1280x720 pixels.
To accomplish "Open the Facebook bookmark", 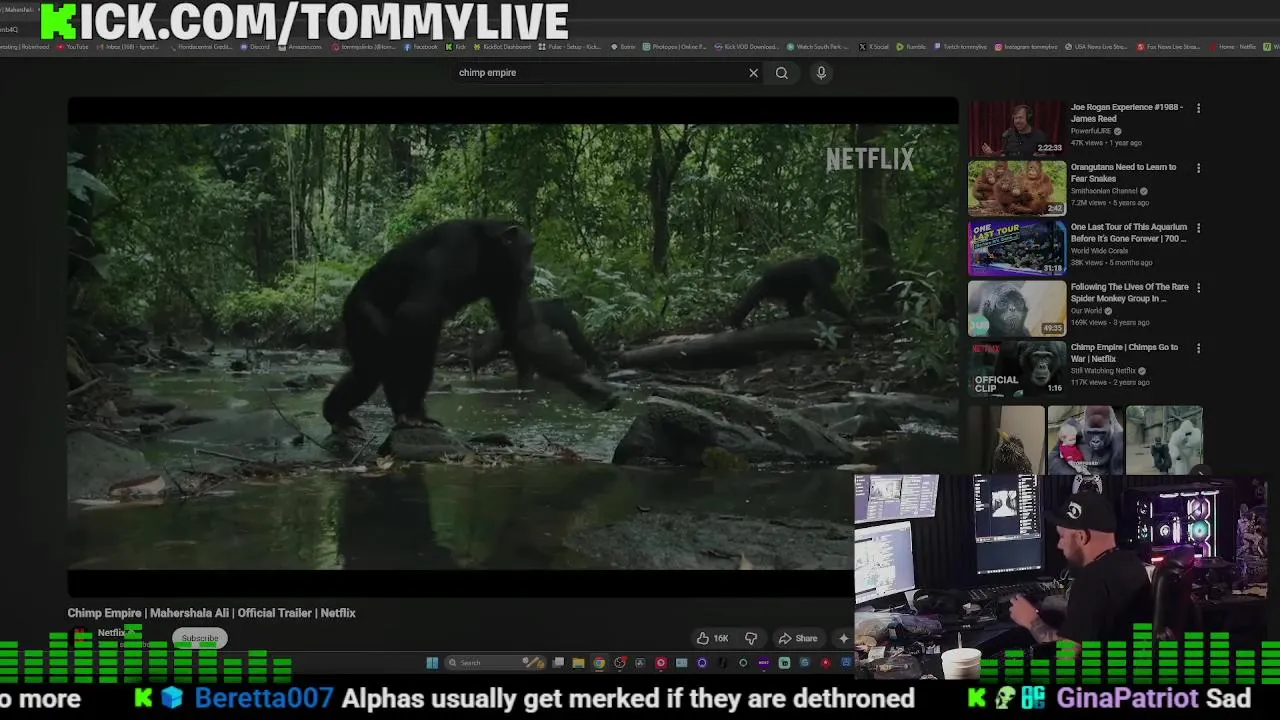I will 420,47.
